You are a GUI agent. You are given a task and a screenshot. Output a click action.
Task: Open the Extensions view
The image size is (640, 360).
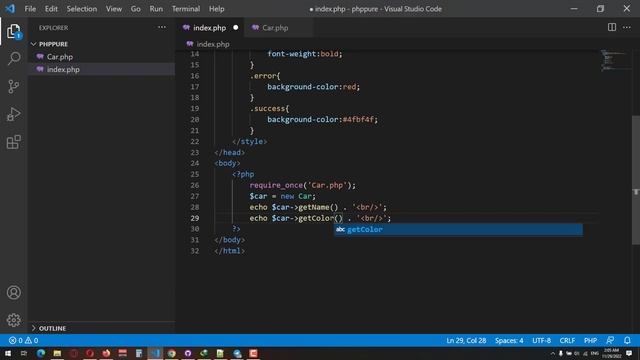13,142
